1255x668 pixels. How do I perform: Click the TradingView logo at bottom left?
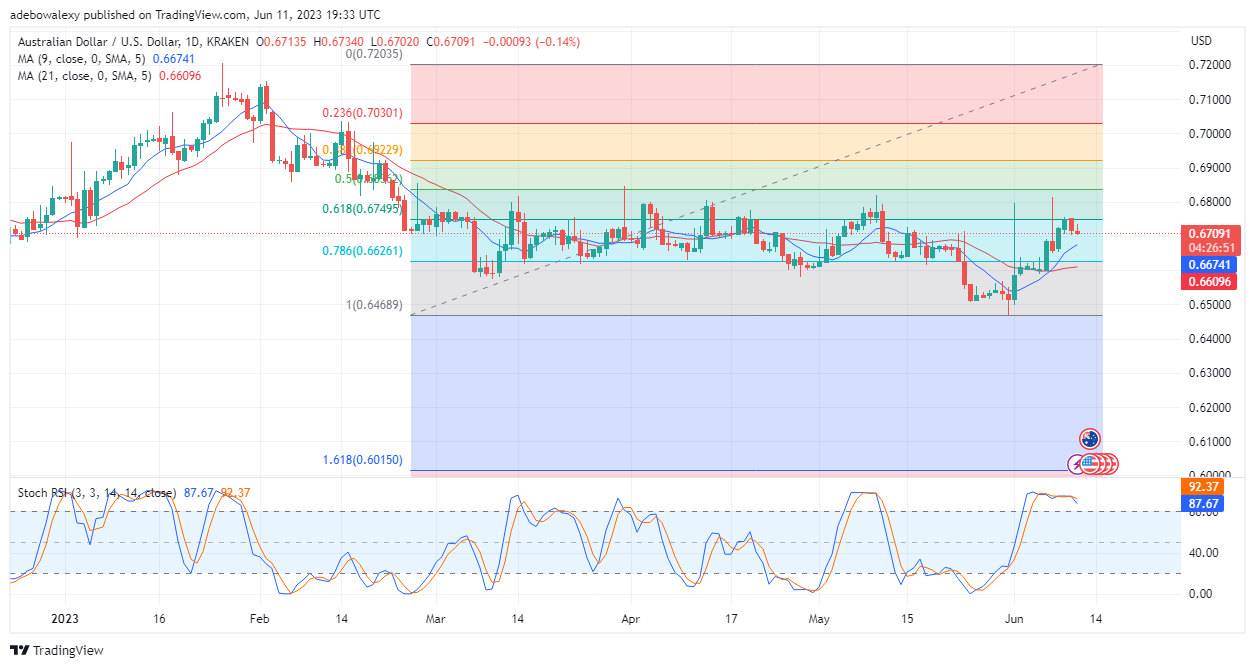[x=57, y=650]
